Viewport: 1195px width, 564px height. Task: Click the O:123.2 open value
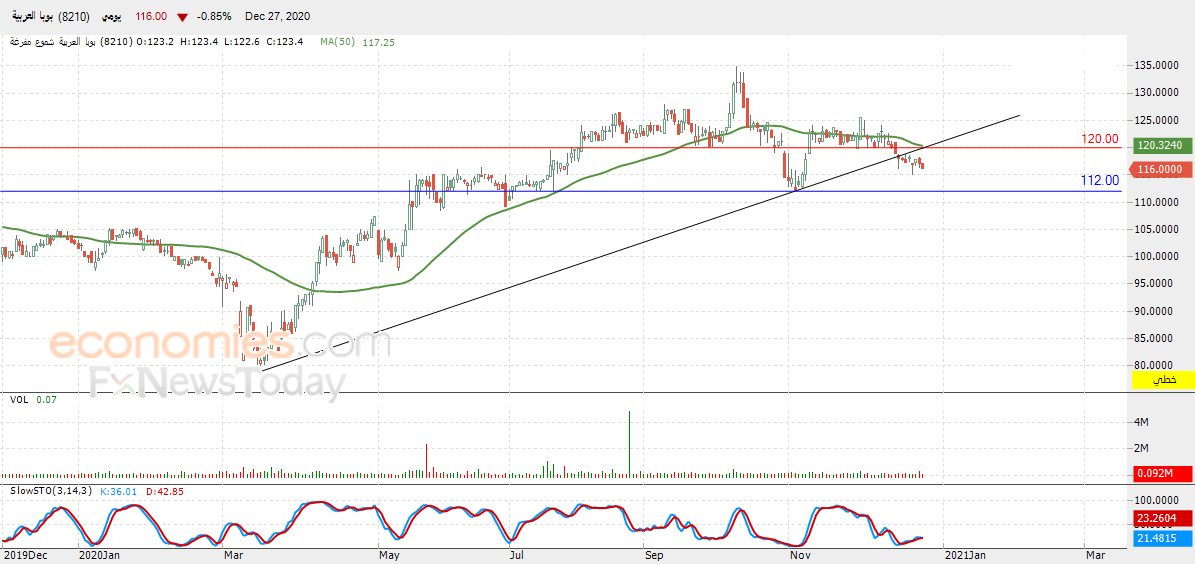pos(155,42)
